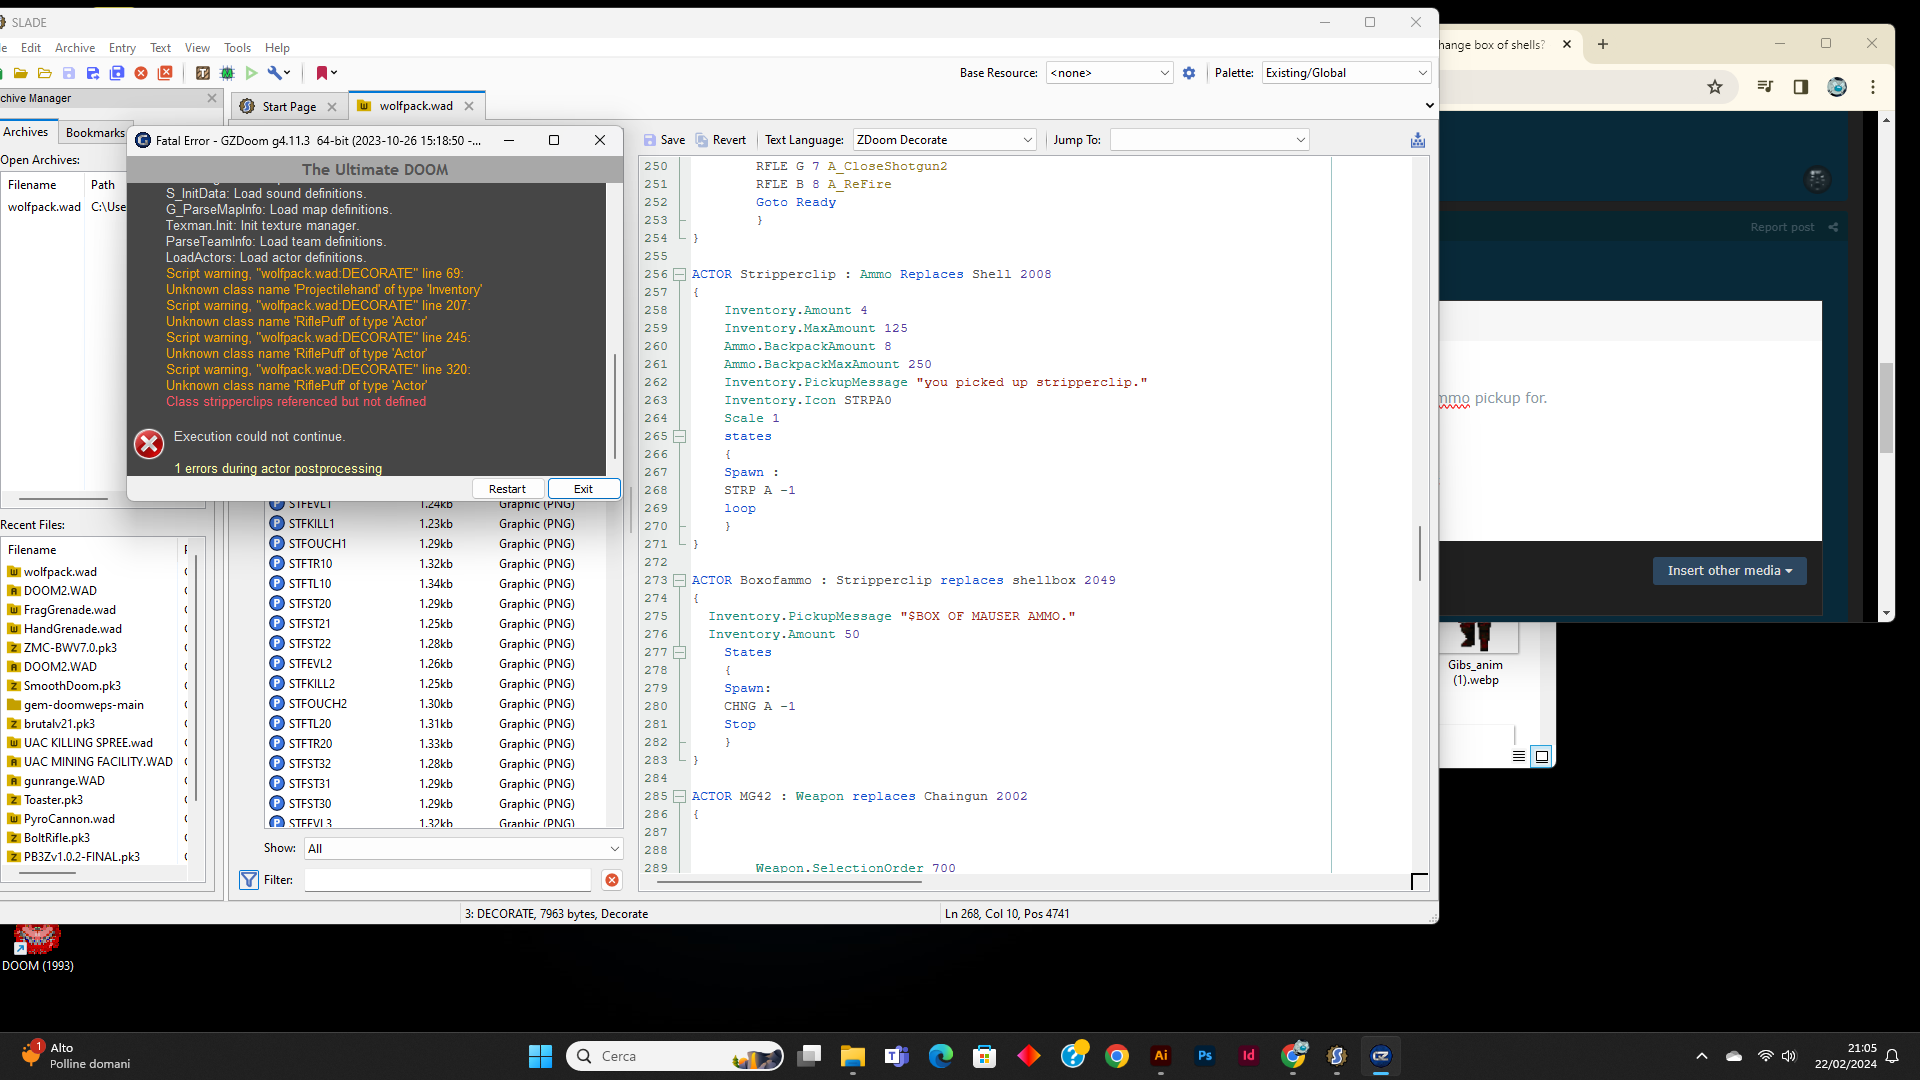This screenshot has width=1920, height=1080.
Task: Click the Save entry icon in text editor
Action: click(x=664, y=140)
